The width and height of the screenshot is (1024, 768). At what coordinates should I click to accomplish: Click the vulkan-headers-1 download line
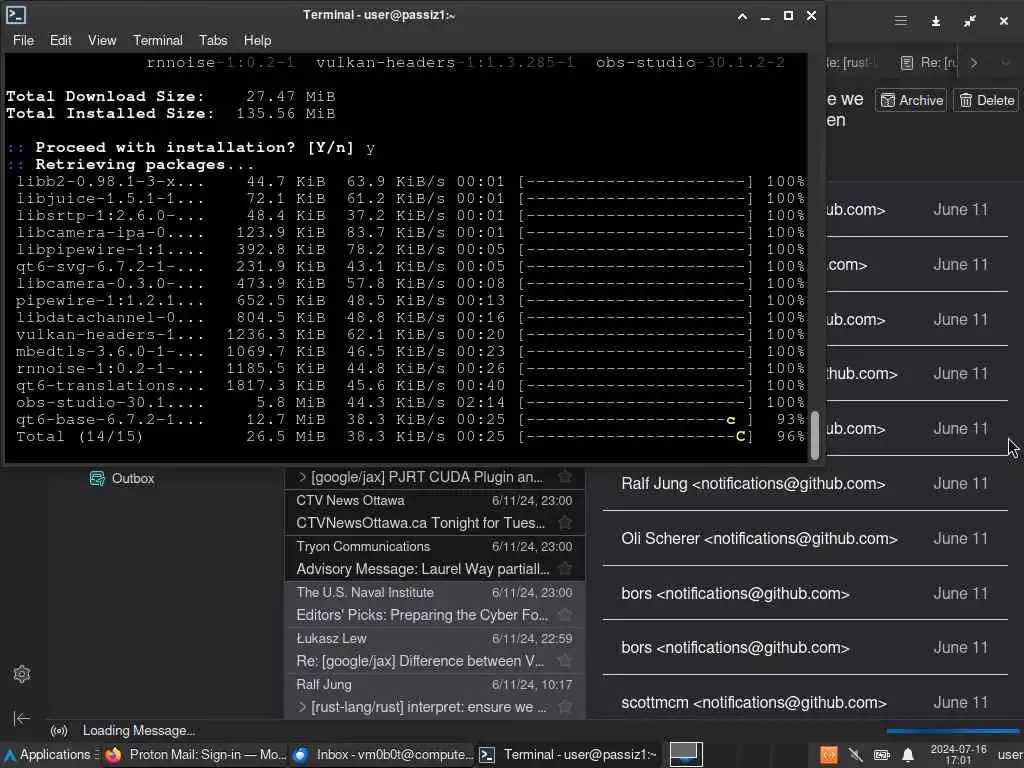[x=410, y=335]
